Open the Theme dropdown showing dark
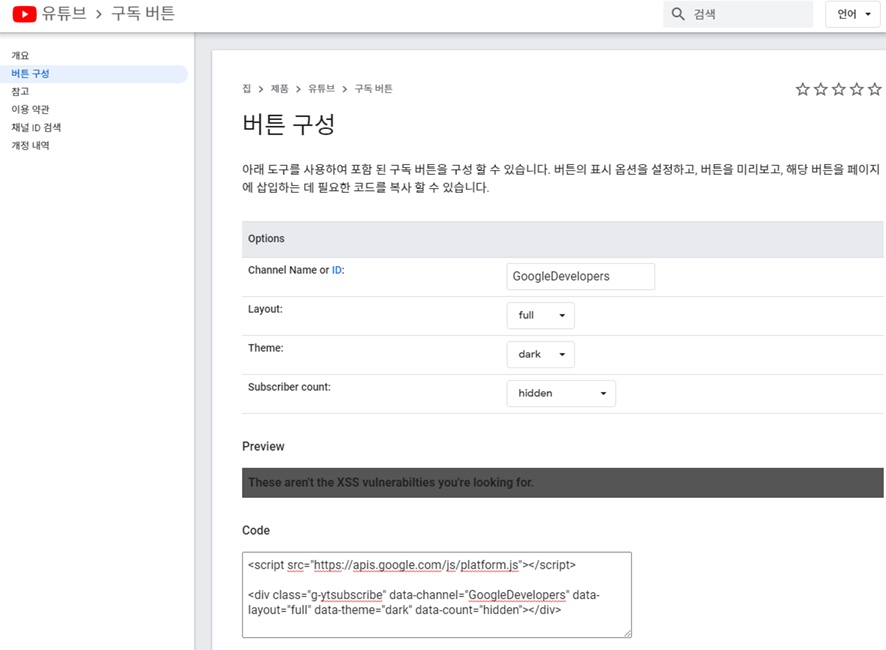The height and width of the screenshot is (650, 886). (540, 354)
